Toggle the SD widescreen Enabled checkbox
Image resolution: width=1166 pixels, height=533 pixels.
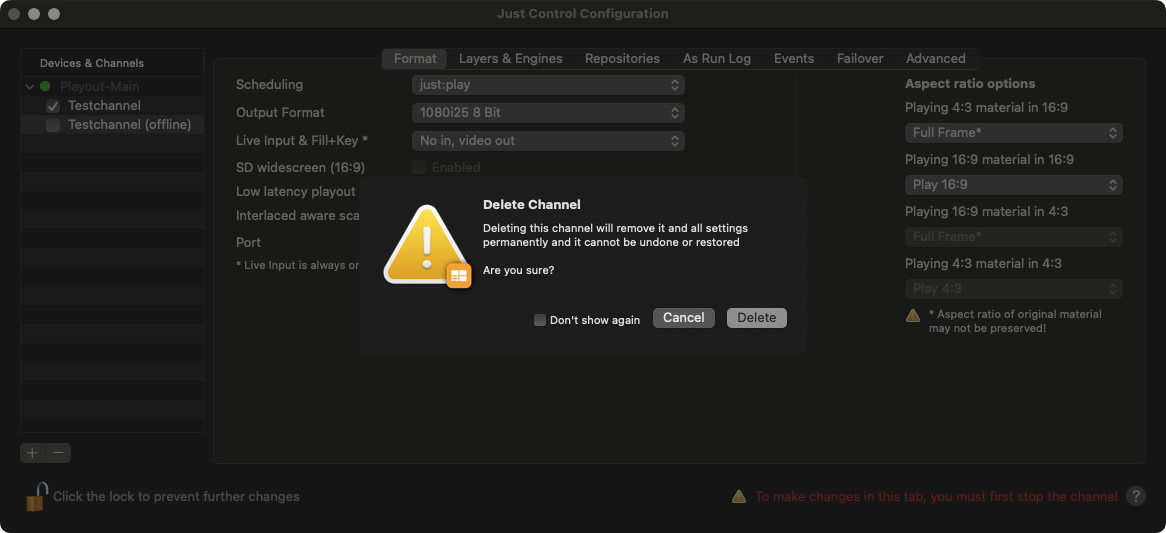[419, 167]
